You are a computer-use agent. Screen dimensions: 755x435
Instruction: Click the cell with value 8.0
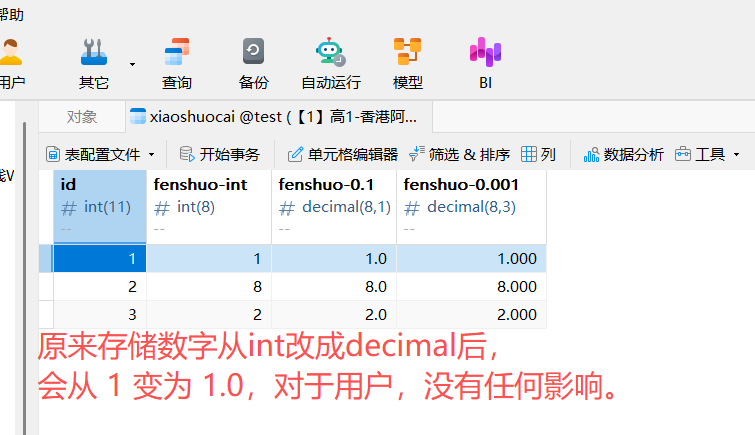click(334, 287)
